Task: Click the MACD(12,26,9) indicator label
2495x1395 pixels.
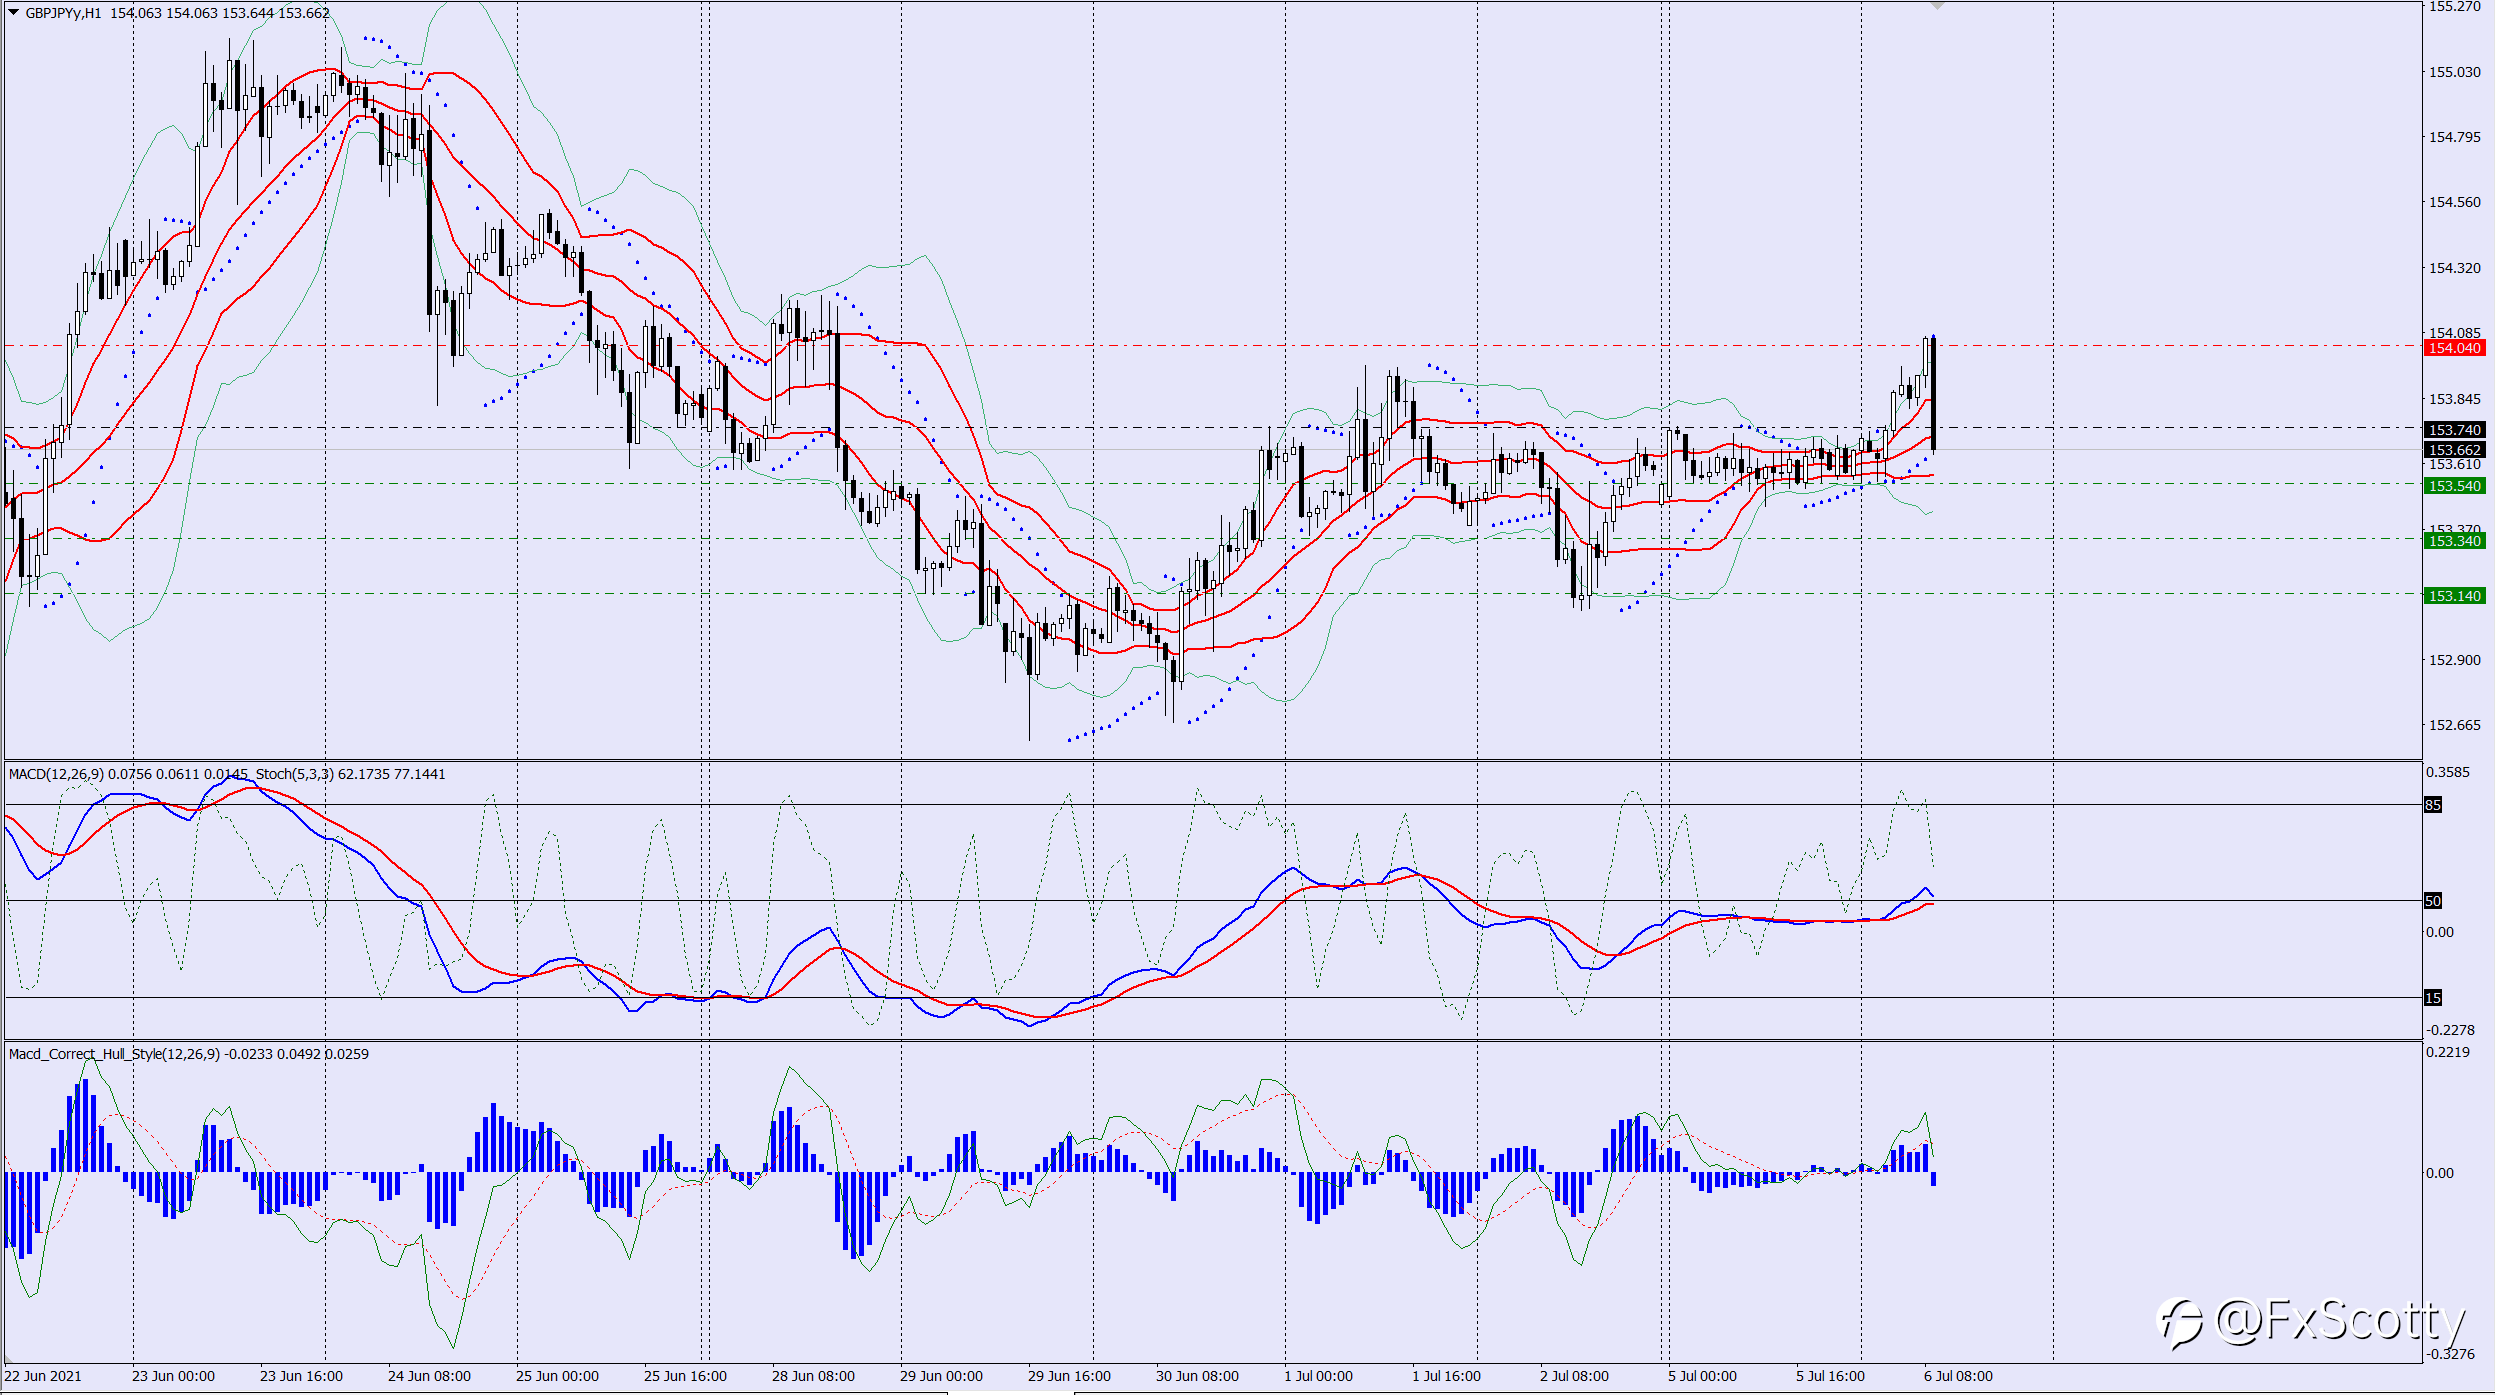Action: (56, 774)
